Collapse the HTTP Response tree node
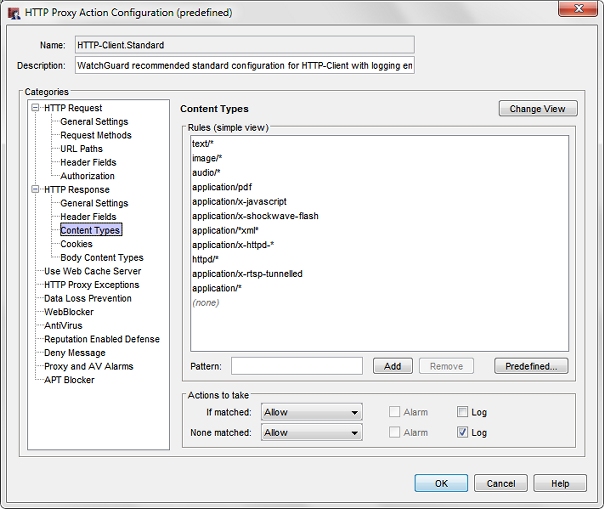Screen dimensions: 604x509 coord(36,189)
